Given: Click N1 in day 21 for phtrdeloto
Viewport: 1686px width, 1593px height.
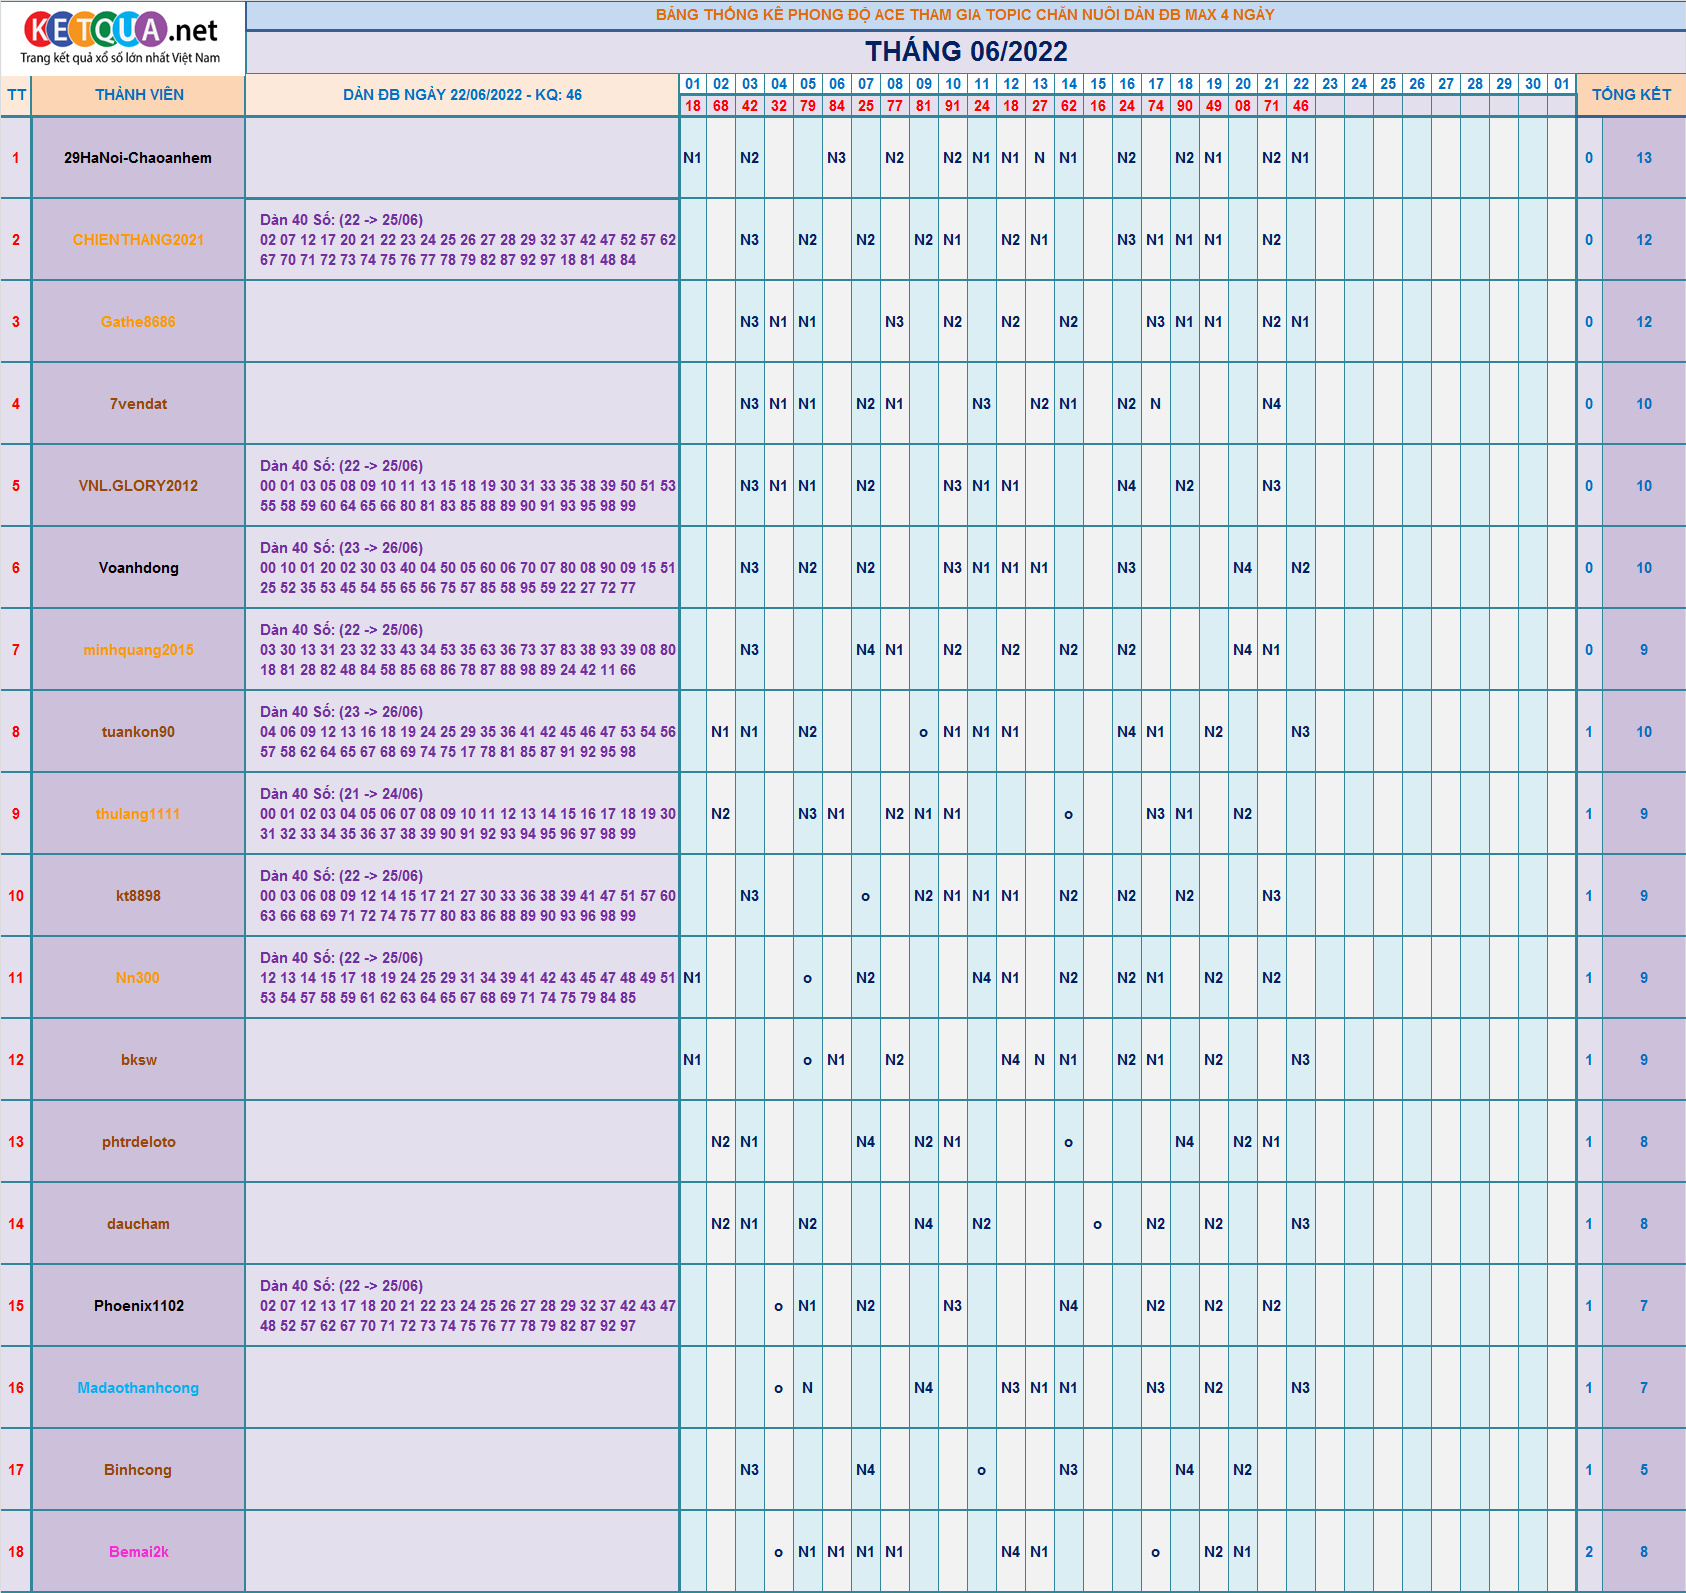Looking at the screenshot, I should 1271,1142.
